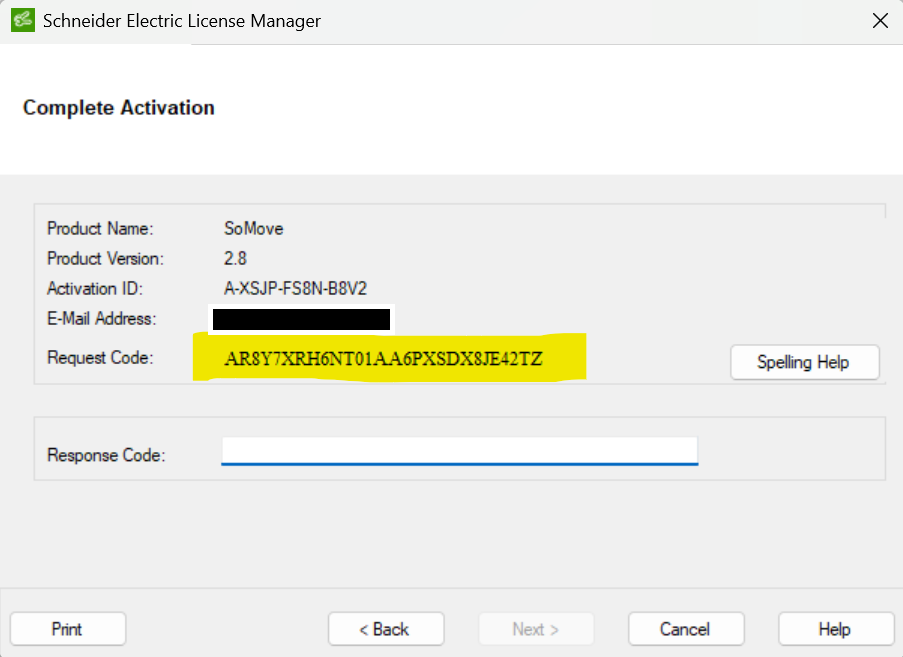Viewport: 903px width, 657px height.
Task: Select the request code AR8Y7XRH6NT01AA6PXSDX8JE42TZ
Action: coord(384,359)
